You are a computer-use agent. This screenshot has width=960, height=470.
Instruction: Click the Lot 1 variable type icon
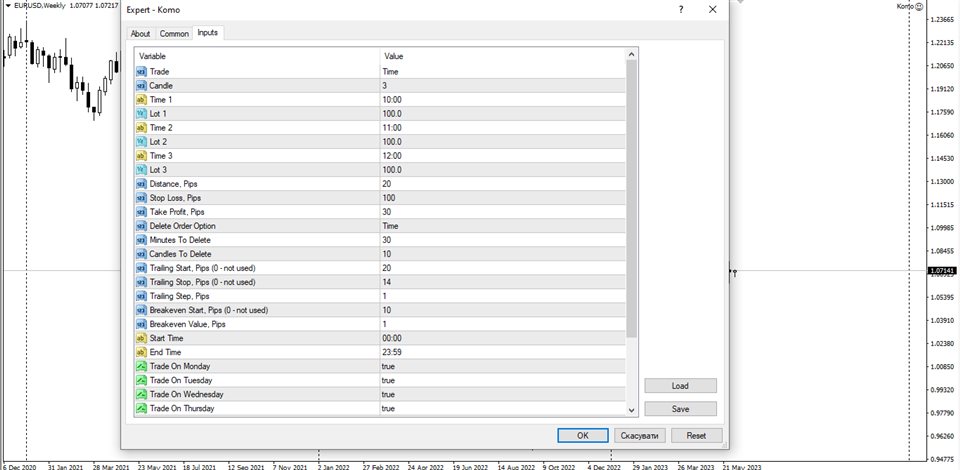coord(141,114)
